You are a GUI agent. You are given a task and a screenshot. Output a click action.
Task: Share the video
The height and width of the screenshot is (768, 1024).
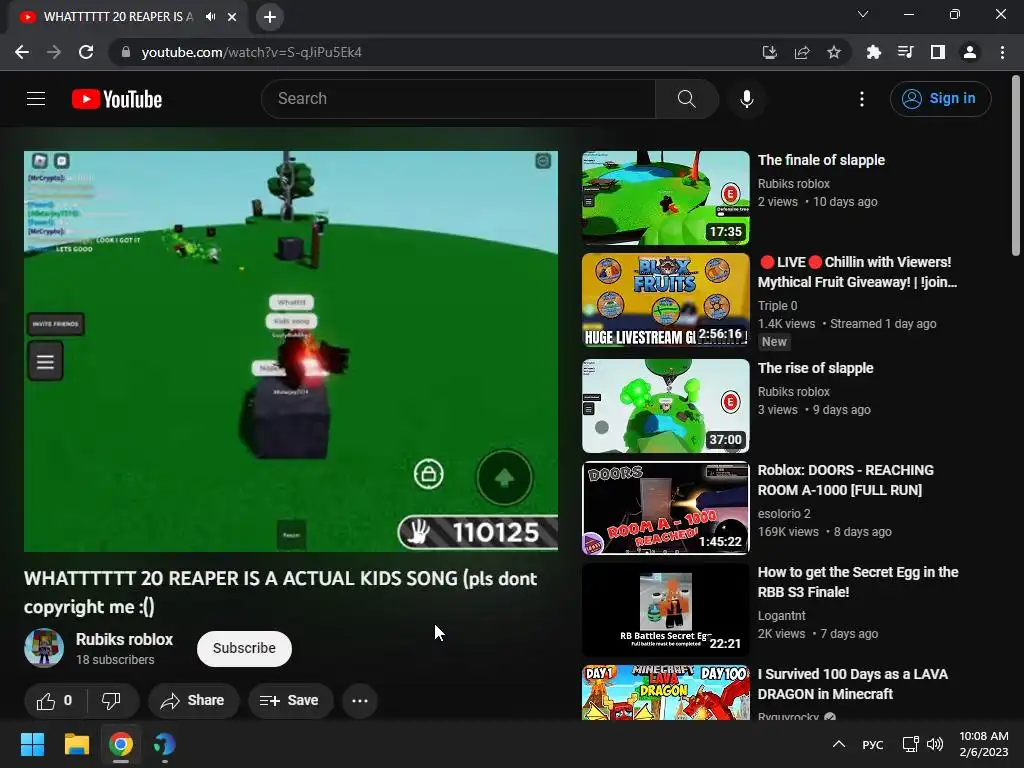pyautogui.click(x=193, y=701)
